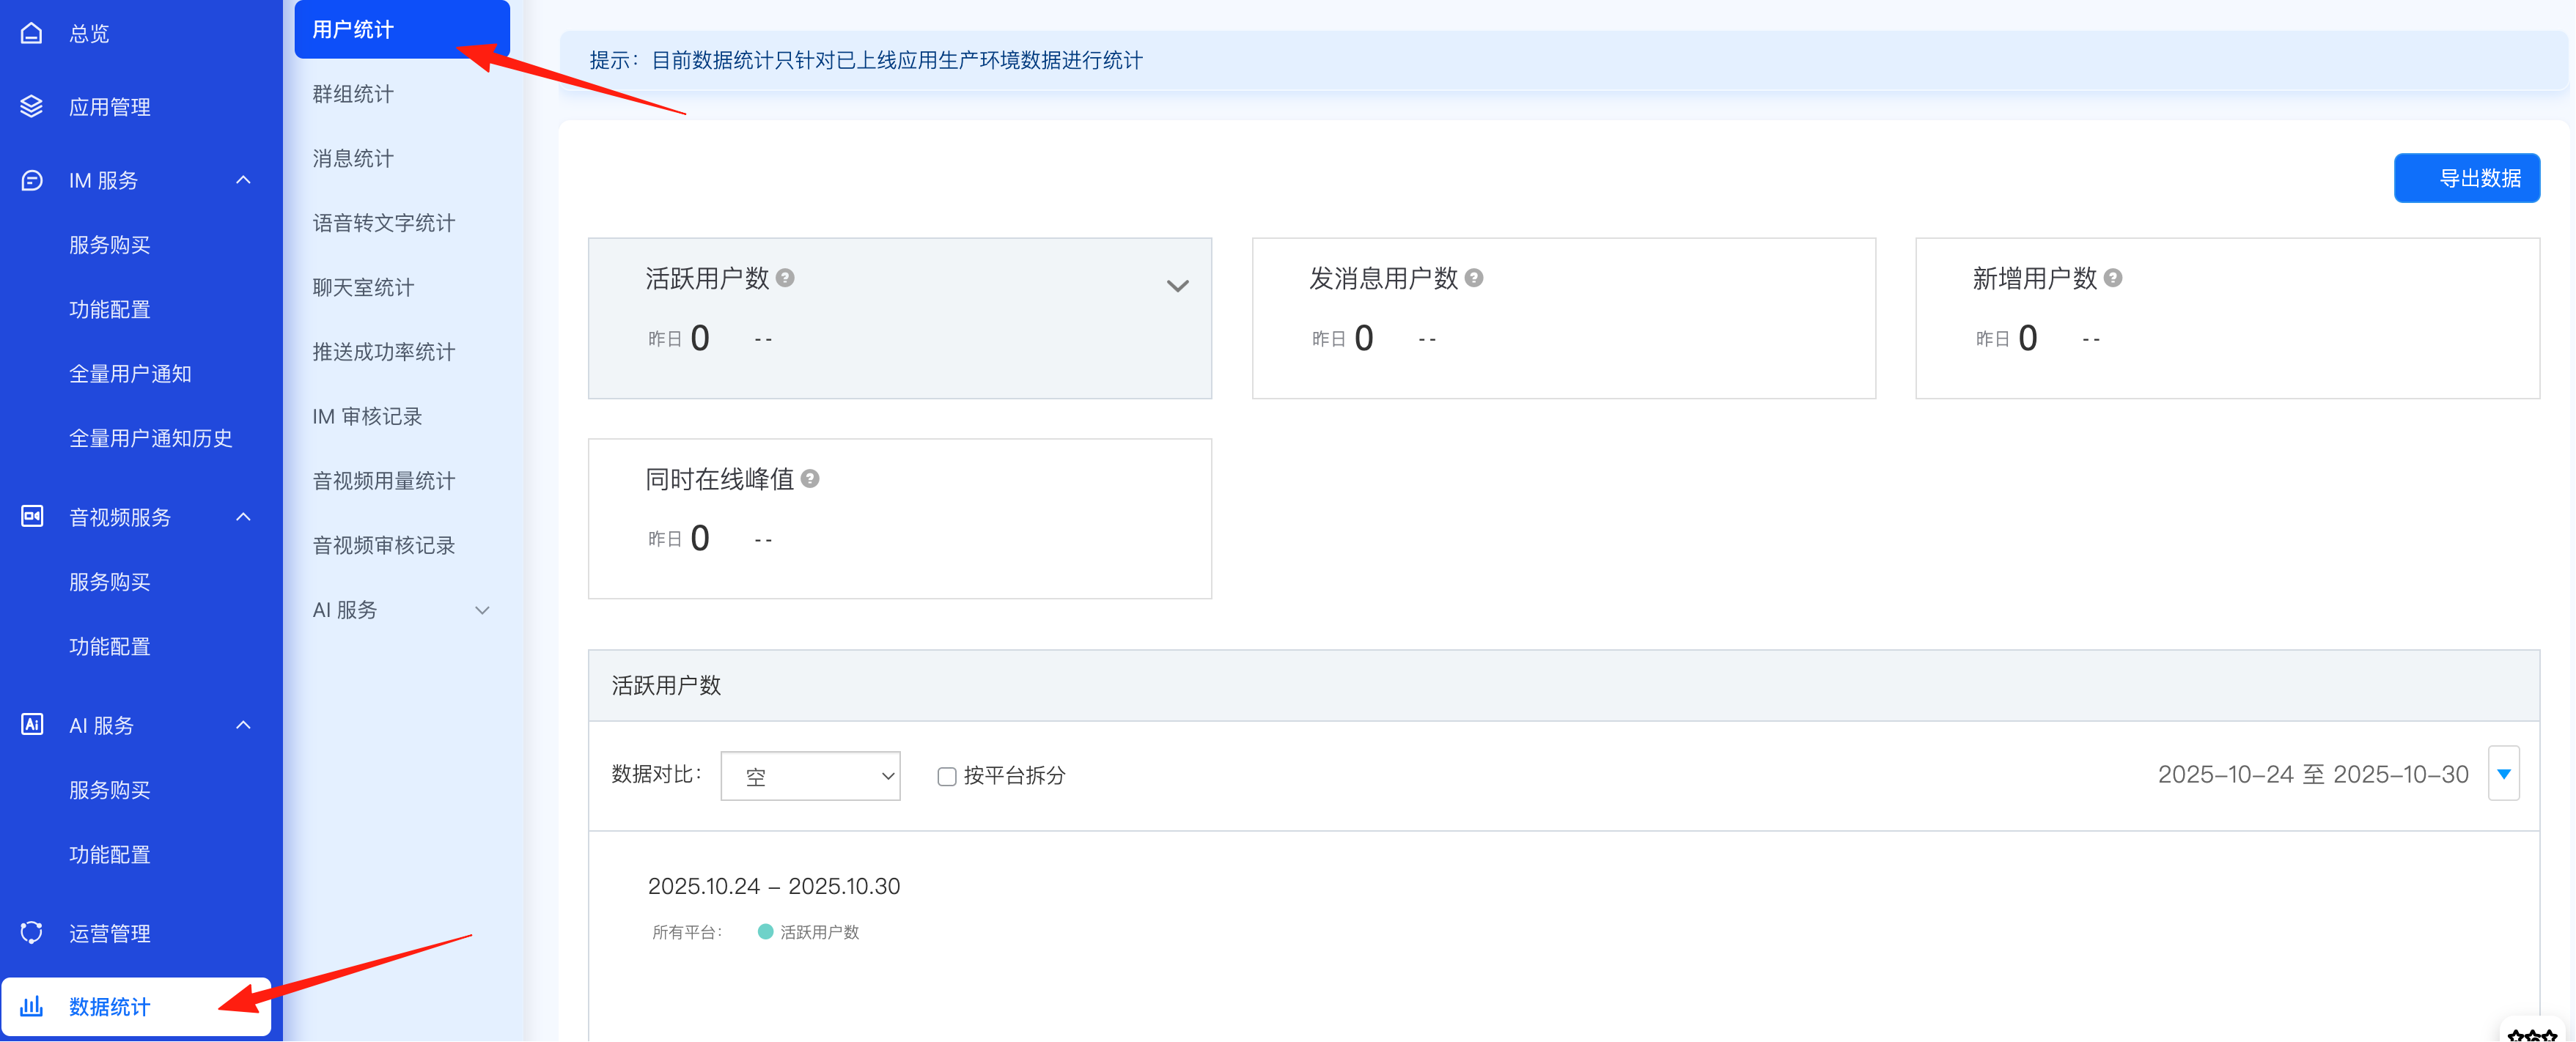
Task: Click the 数据统计 bar chart icon
Action: [x=32, y=1005]
